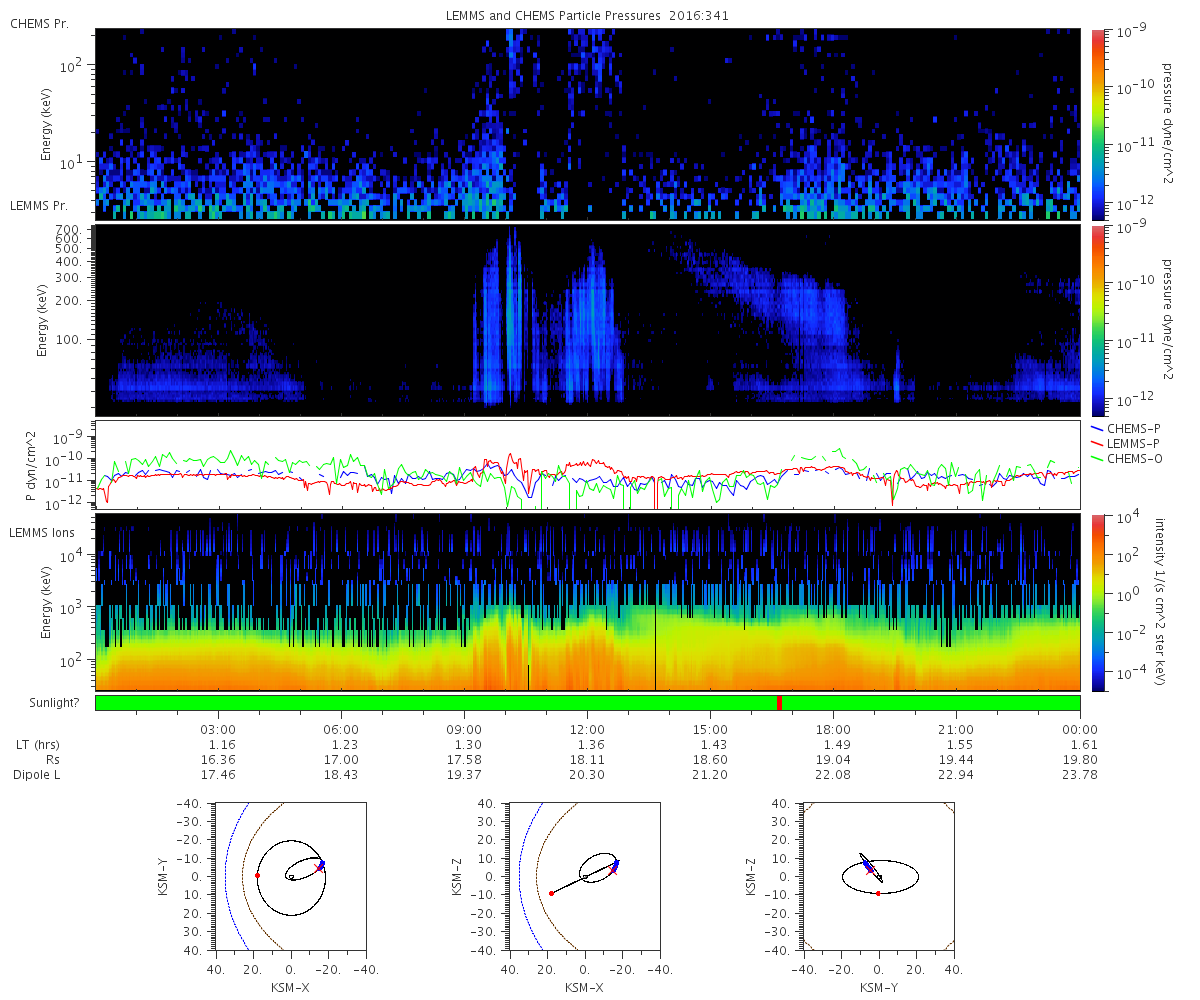Click the 18:00 time axis label
The width and height of the screenshot is (1200, 1000).
[833, 729]
